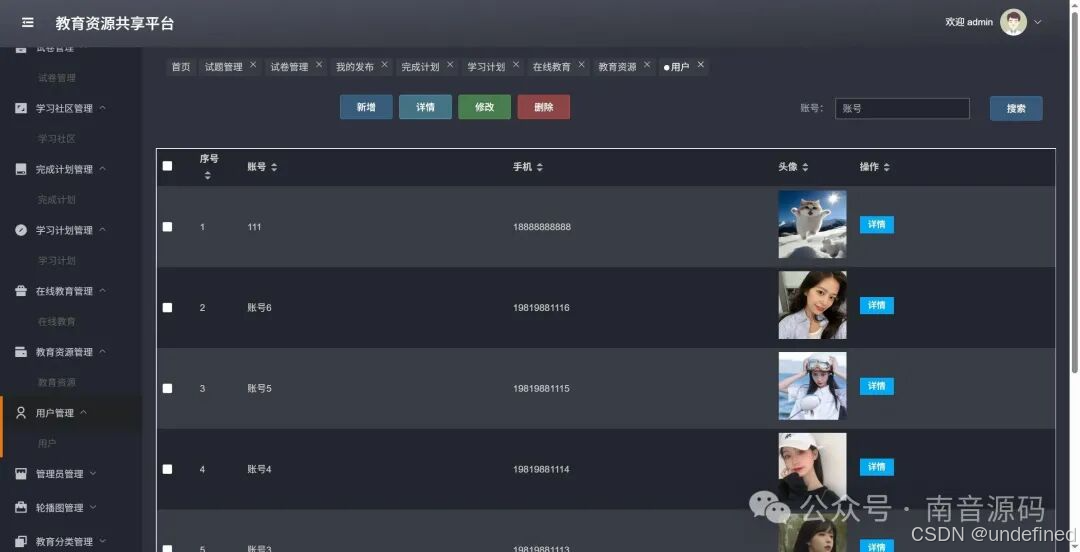Click the 轮播图管理 sidebar icon

[21, 507]
